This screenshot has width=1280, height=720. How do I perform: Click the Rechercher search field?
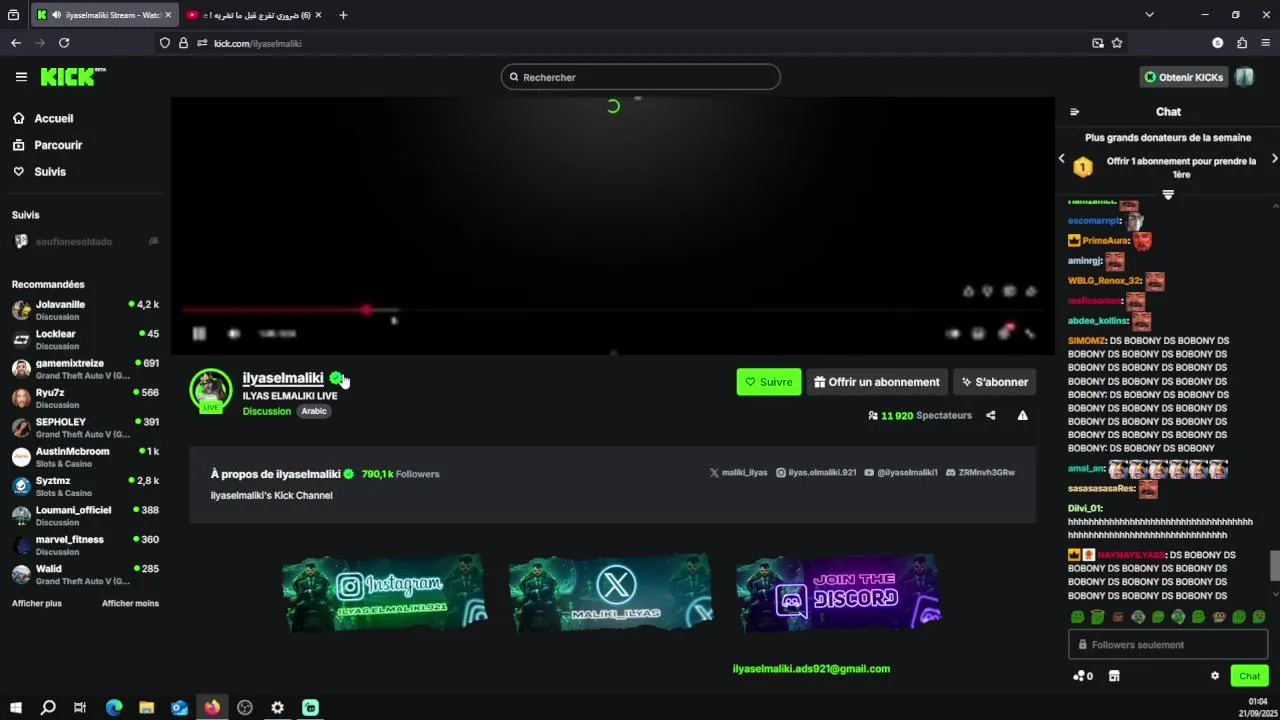pos(640,77)
